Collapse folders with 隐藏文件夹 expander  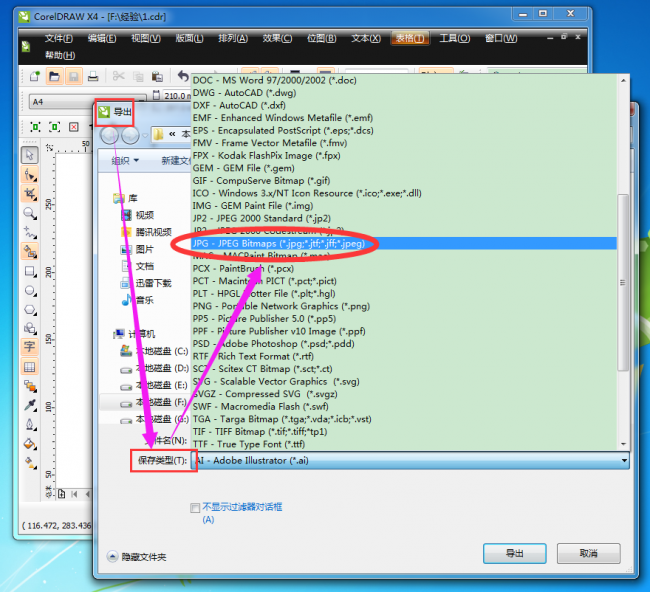[x=136, y=557]
